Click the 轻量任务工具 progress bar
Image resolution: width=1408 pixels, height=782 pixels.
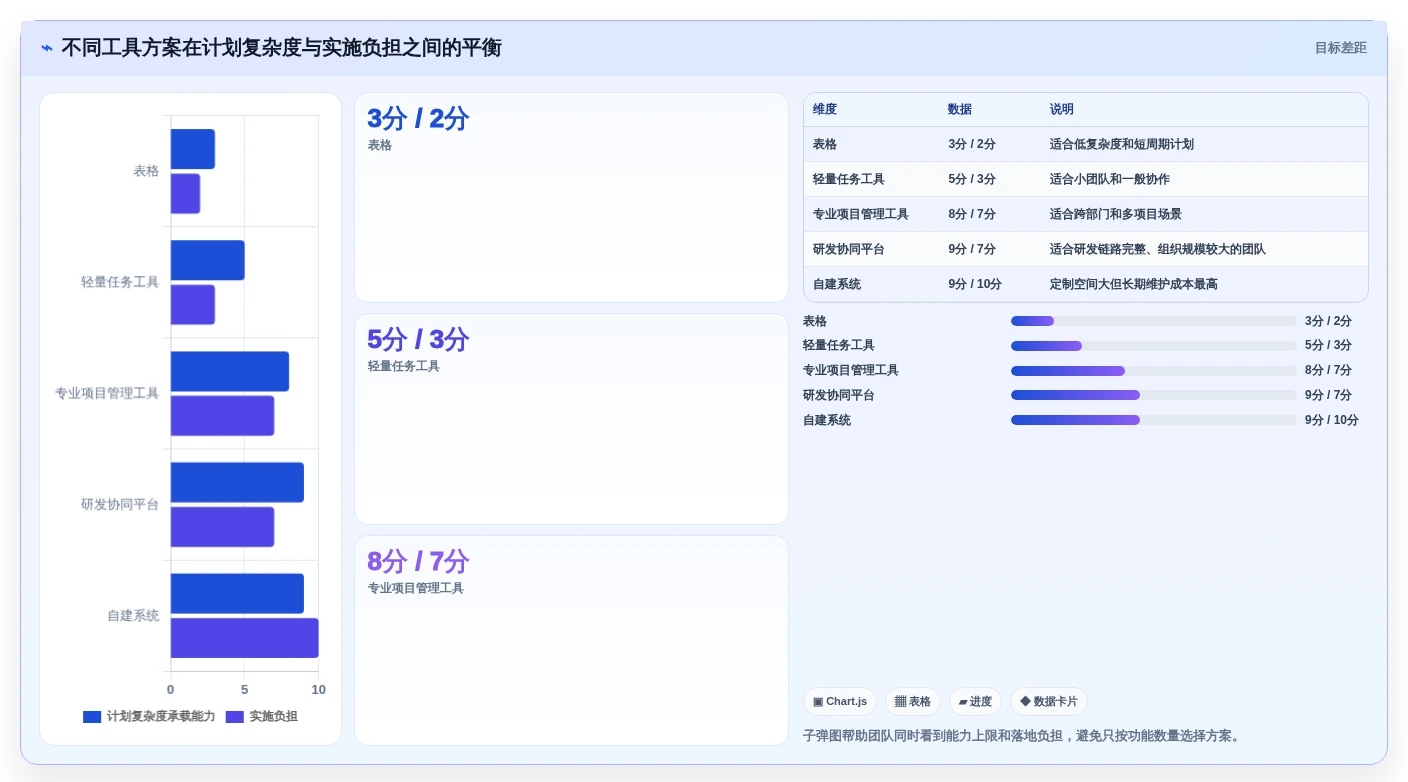tap(1153, 346)
